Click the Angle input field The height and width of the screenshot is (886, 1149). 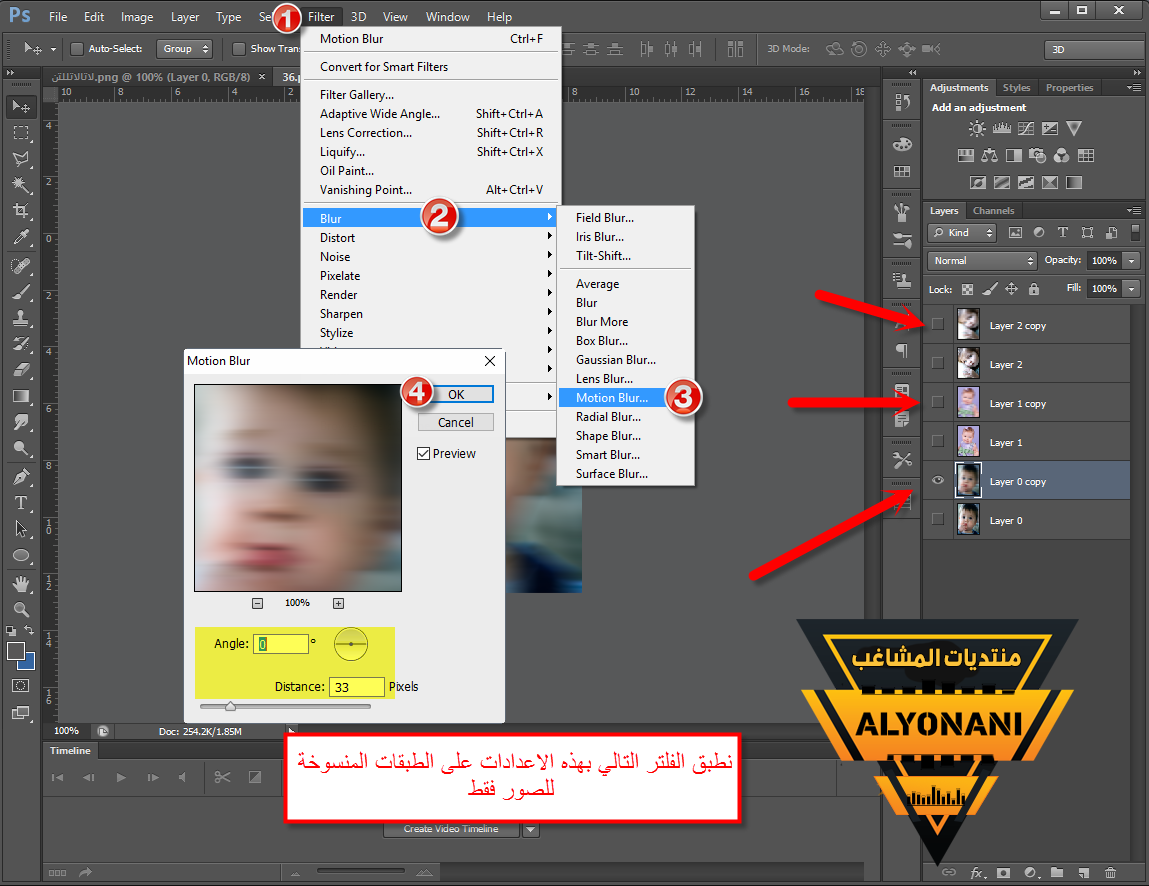(281, 645)
